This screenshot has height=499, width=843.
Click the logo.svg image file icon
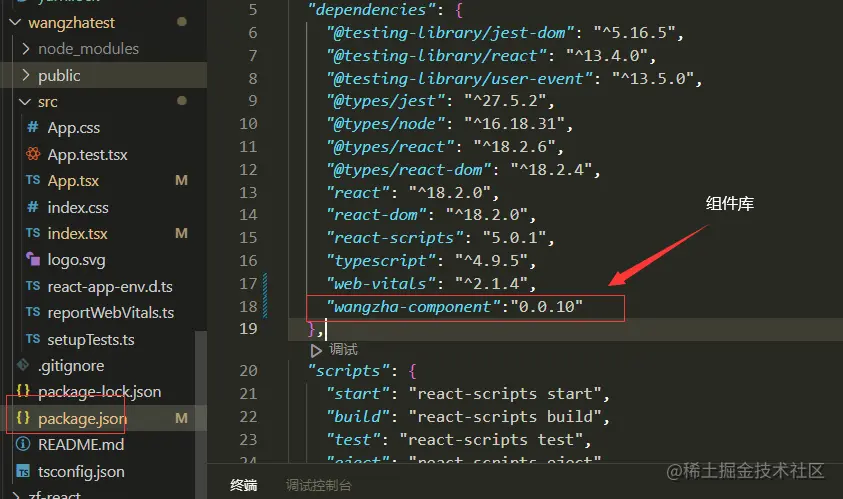tap(33, 259)
